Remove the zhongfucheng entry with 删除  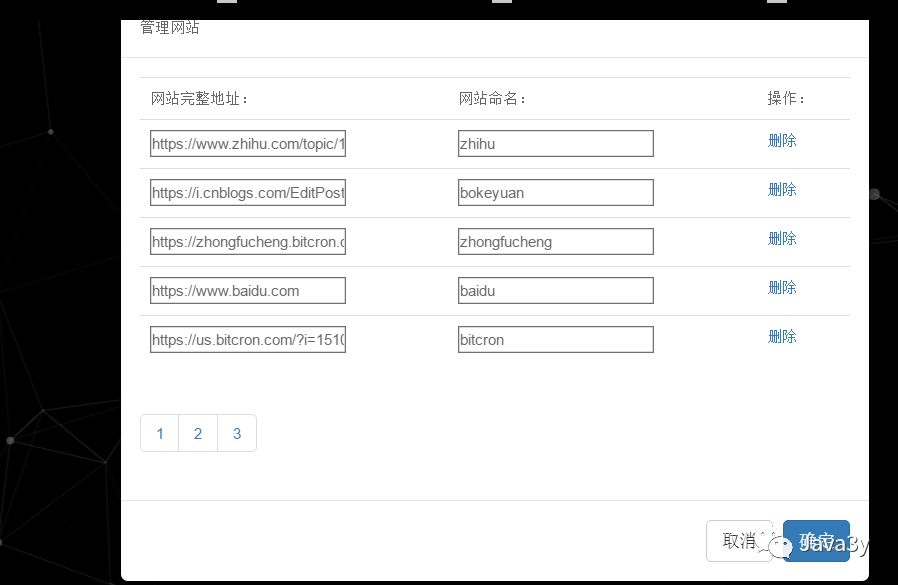pyautogui.click(x=782, y=238)
